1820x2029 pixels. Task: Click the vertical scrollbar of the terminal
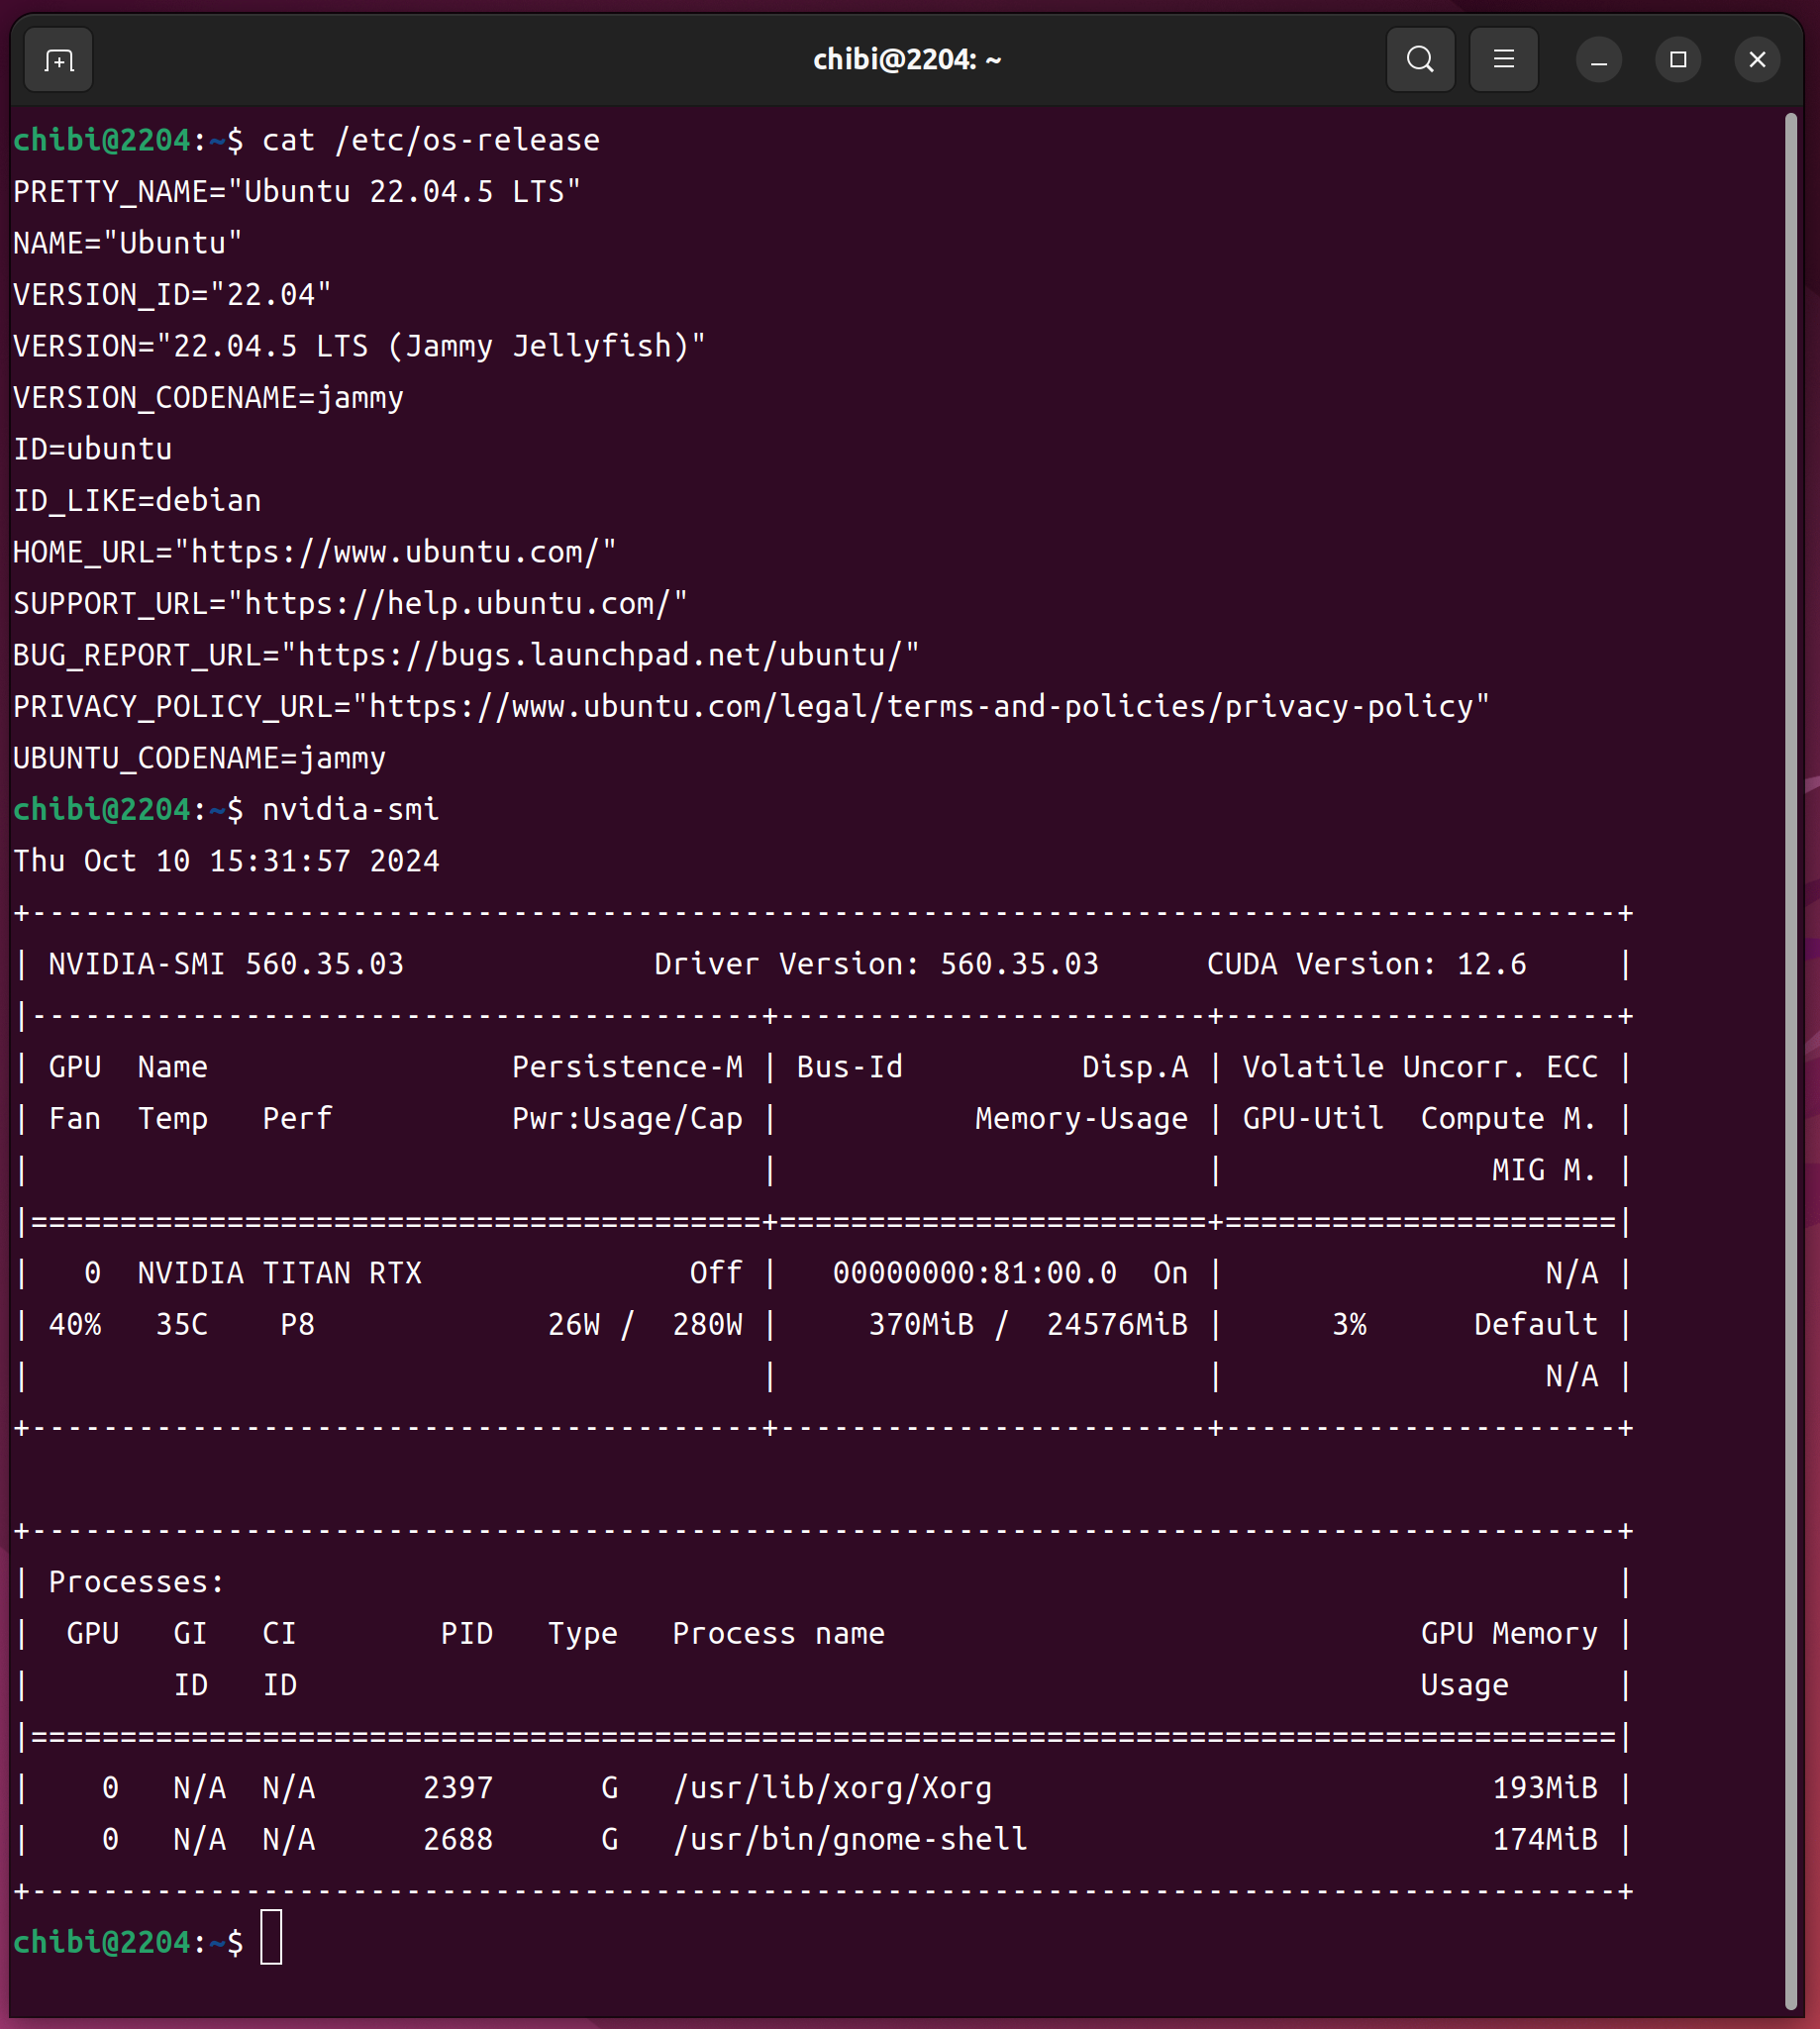(x=1790, y=1000)
